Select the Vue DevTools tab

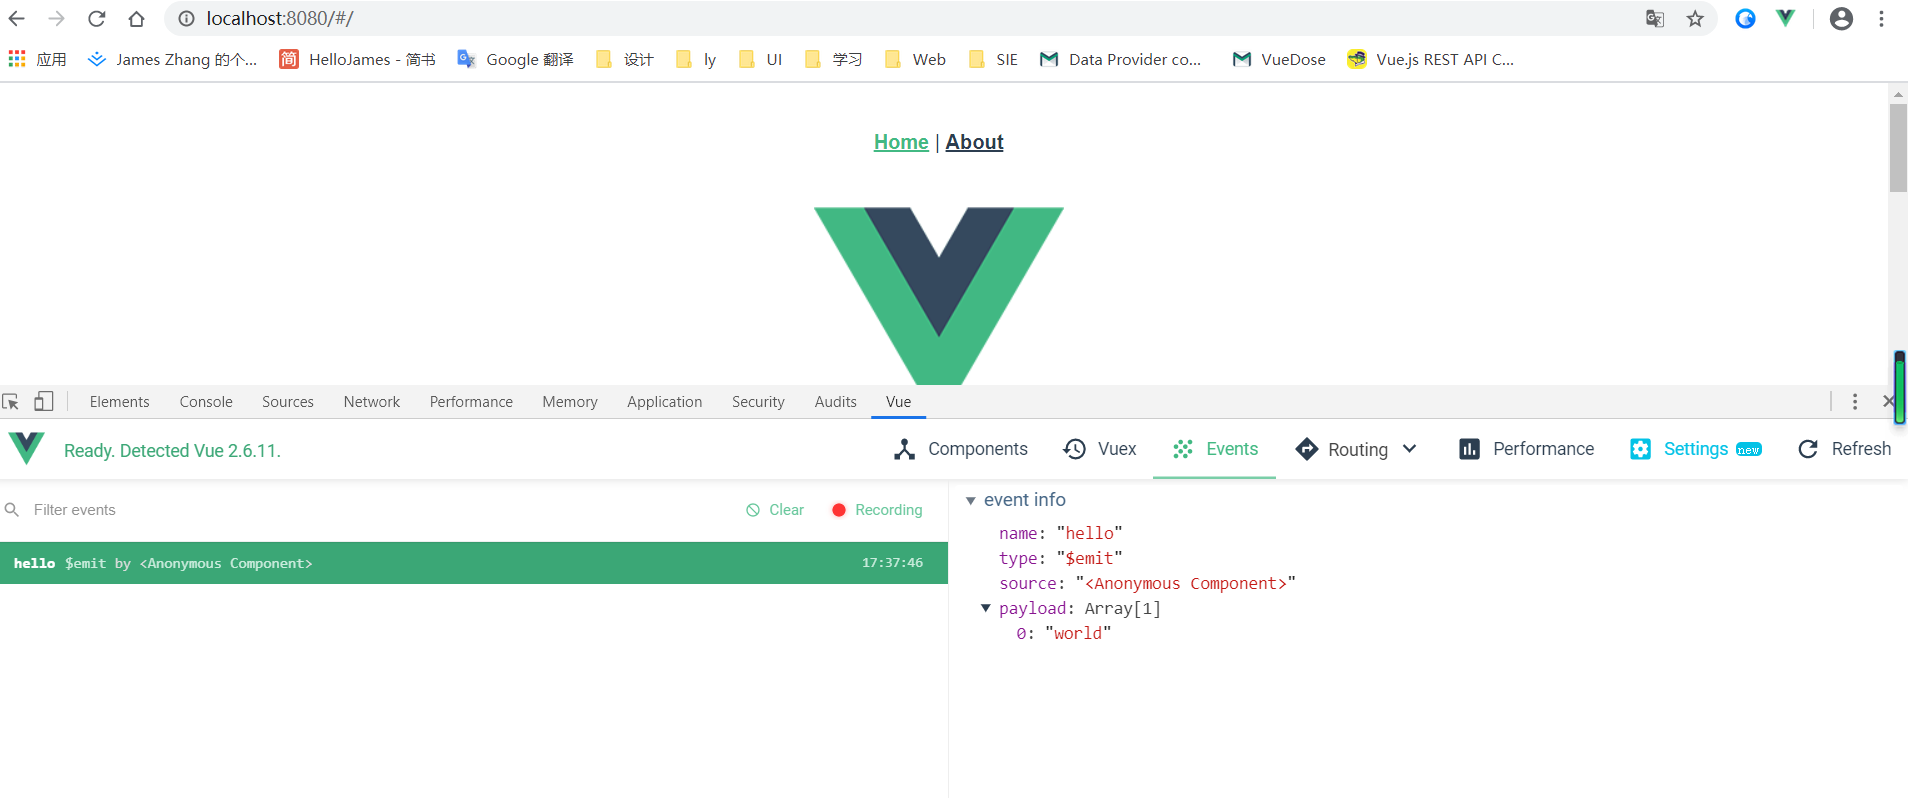(x=898, y=401)
